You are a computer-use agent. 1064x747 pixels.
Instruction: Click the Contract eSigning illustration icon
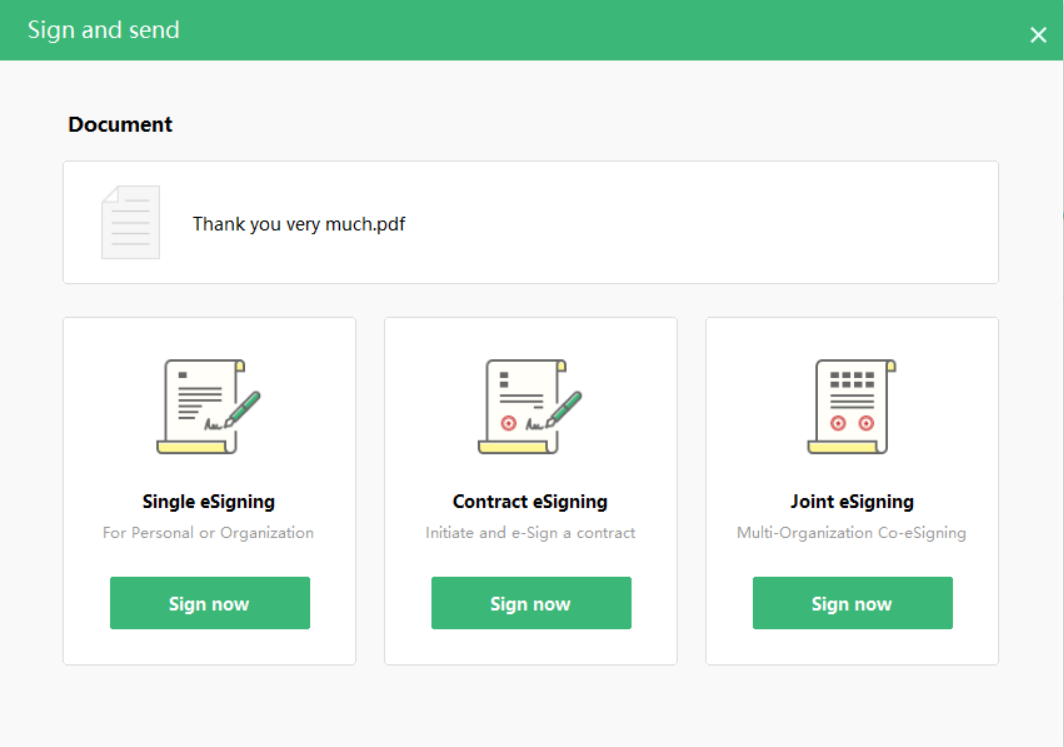click(x=530, y=406)
